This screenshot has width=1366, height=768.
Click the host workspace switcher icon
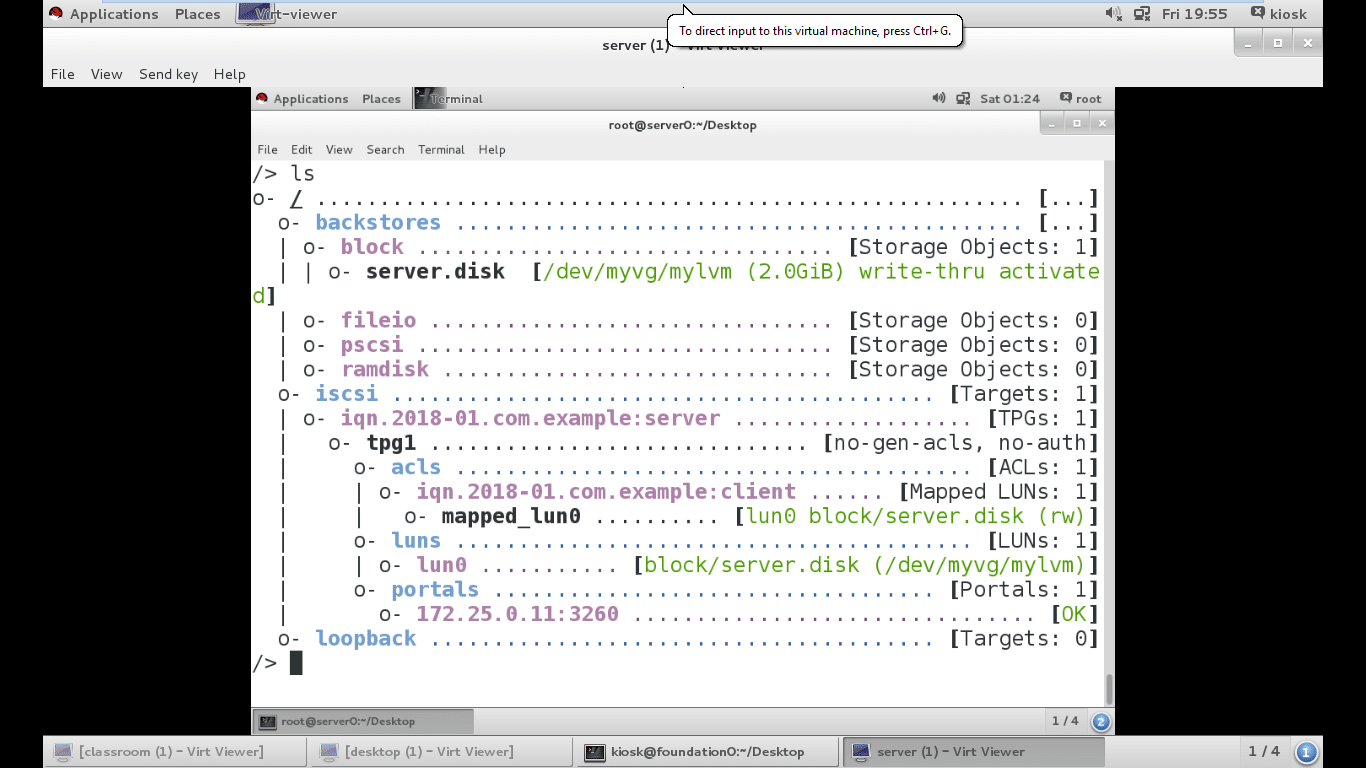[x=1306, y=752]
